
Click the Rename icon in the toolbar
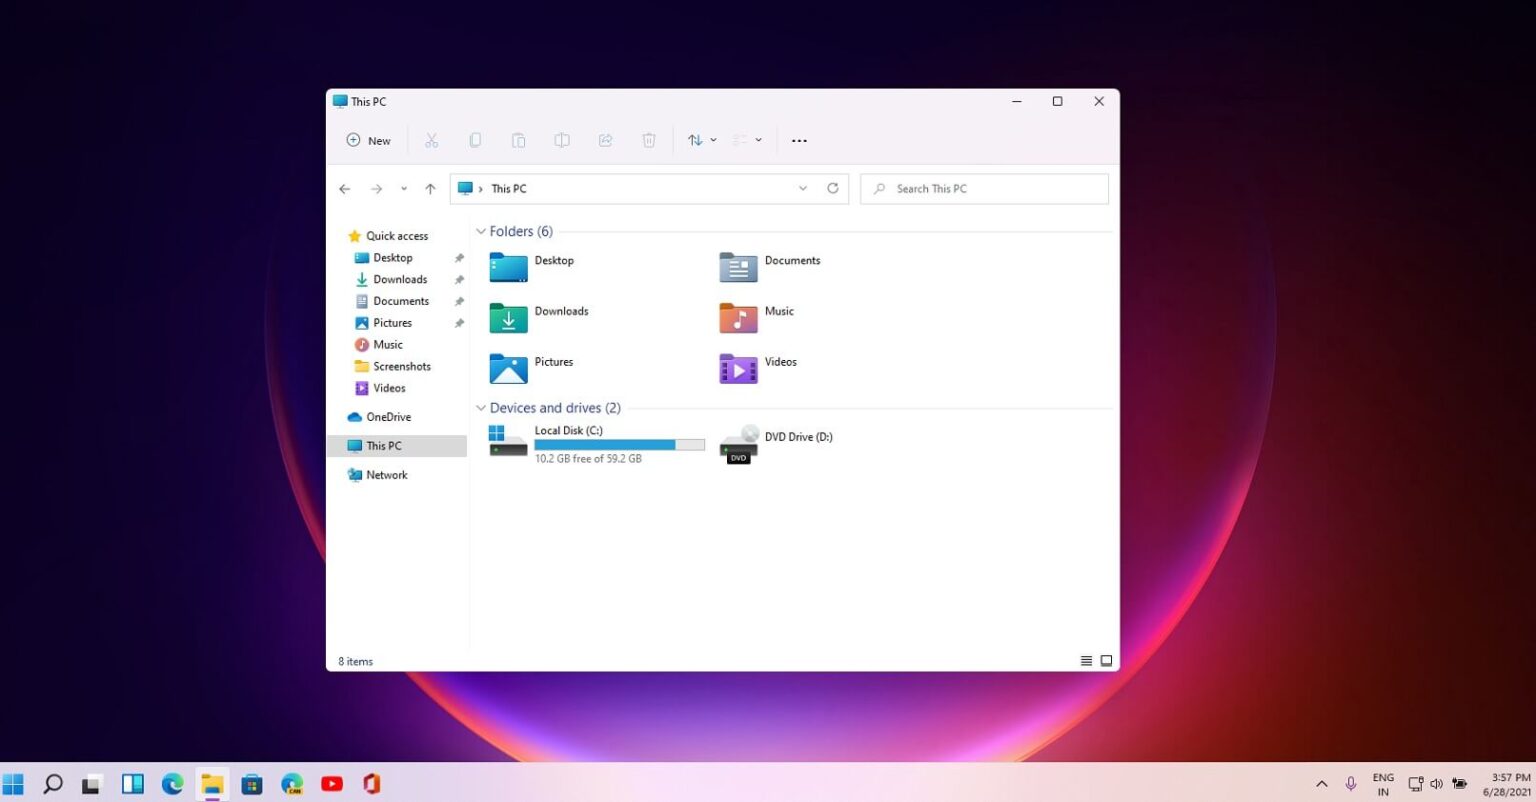pos(562,140)
